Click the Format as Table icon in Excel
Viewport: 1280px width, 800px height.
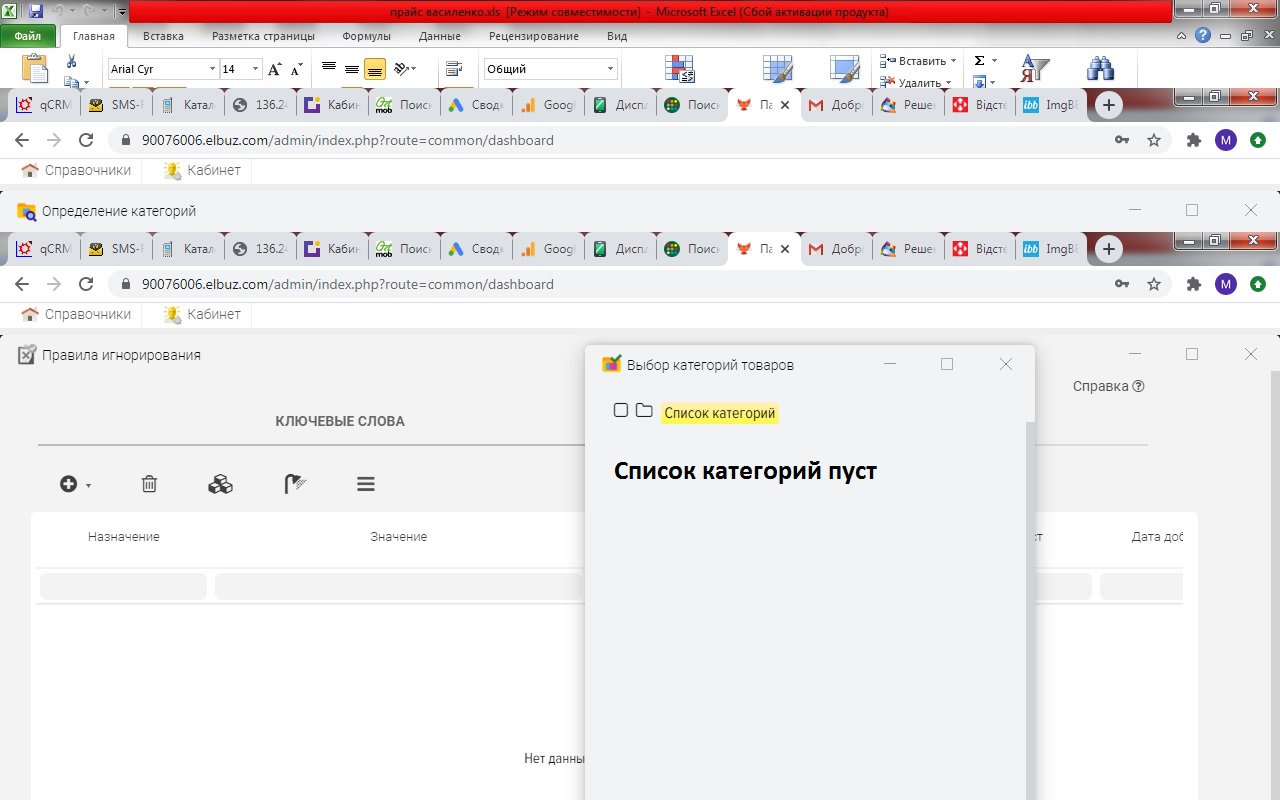[x=777, y=69]
